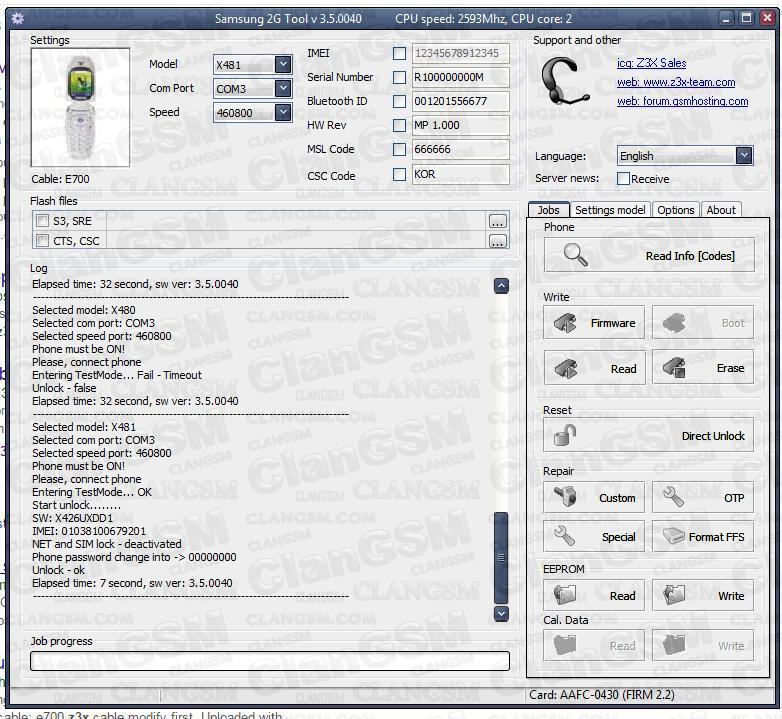Click the log scrollbar thumb
Screen dimensions: 782x719
[x=501, y=558]
